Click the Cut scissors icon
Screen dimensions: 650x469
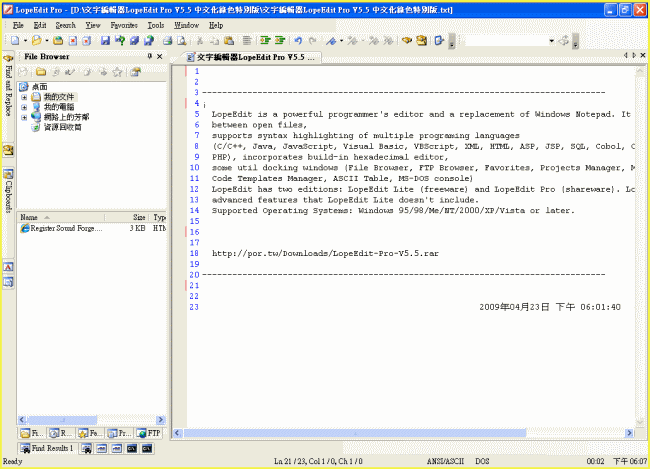(x=200, y=41)
